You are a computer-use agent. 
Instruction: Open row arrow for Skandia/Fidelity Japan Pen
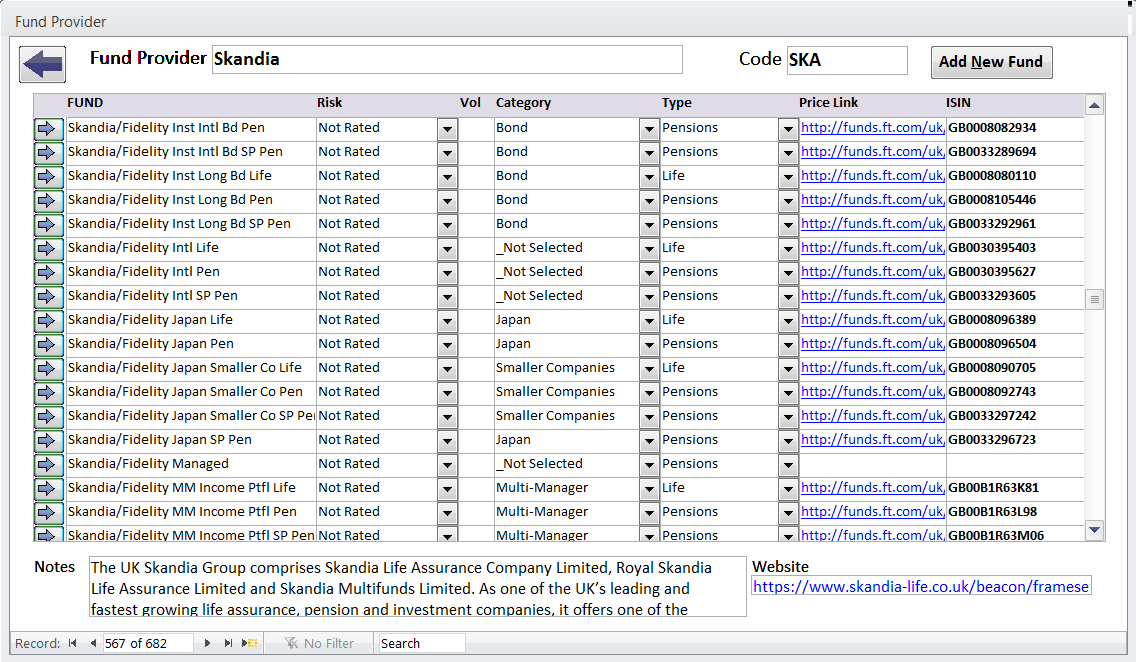49,344
